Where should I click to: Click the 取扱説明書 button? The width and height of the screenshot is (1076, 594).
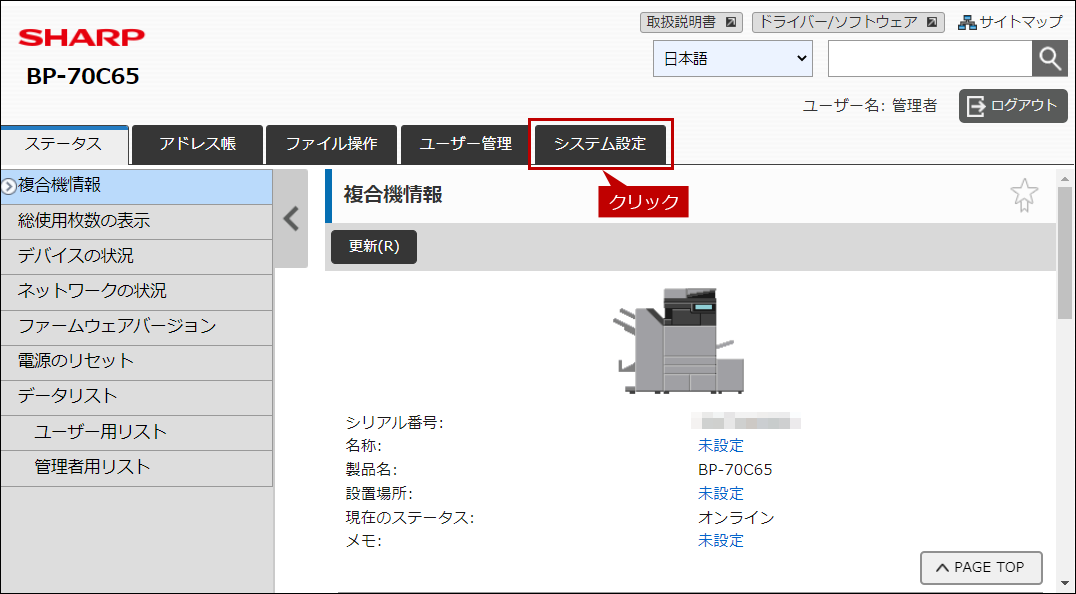point(692,23)
